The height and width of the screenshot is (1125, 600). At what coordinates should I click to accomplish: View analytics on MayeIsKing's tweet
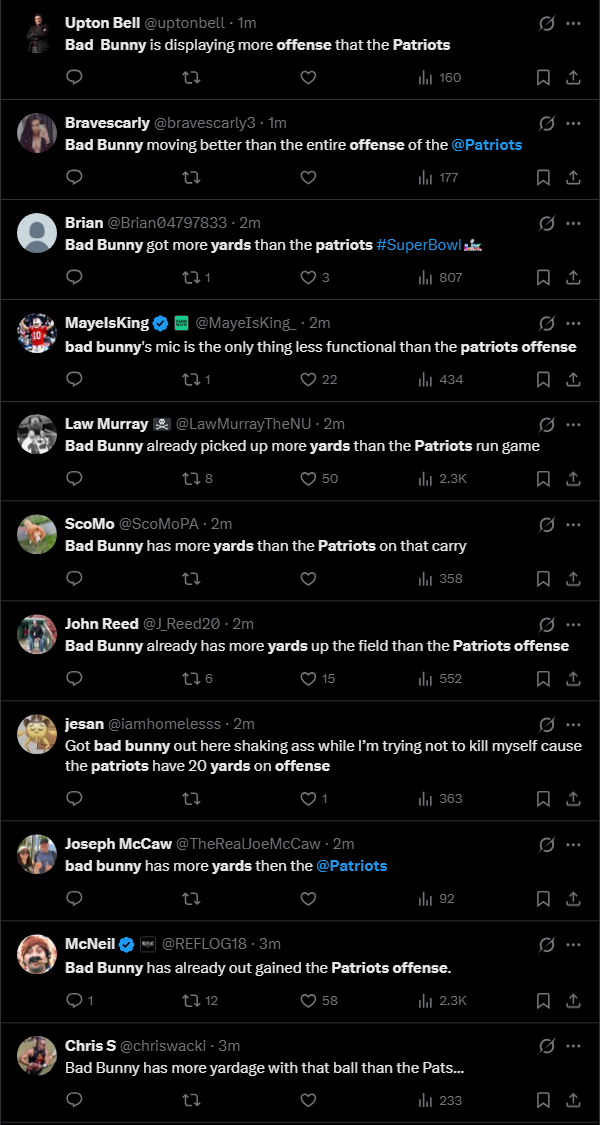tap(424, 379)
